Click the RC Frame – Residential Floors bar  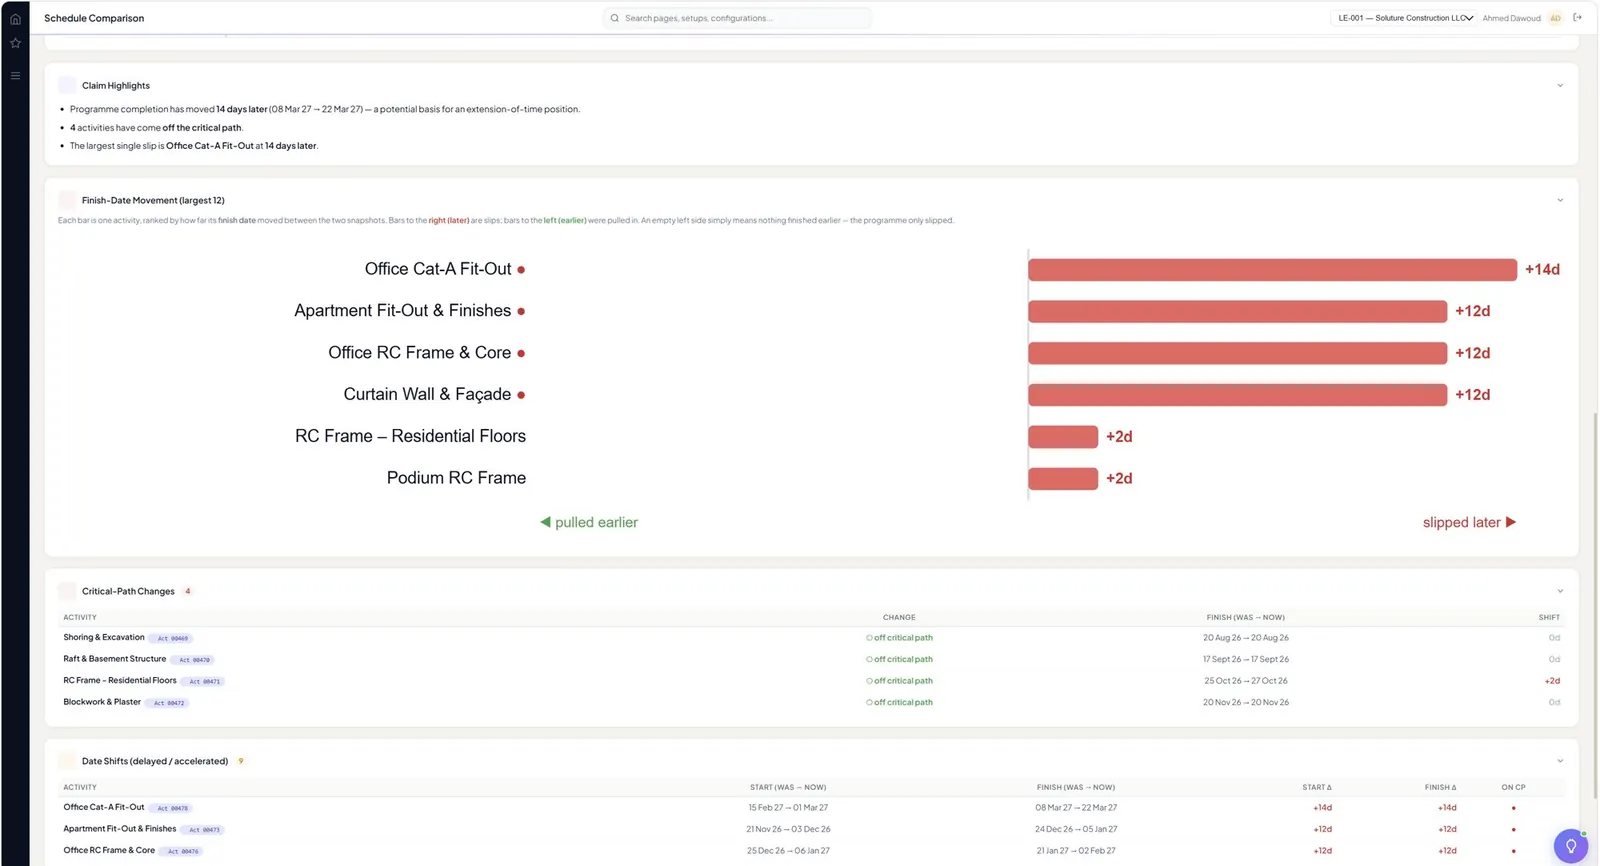coord(1063,437)
